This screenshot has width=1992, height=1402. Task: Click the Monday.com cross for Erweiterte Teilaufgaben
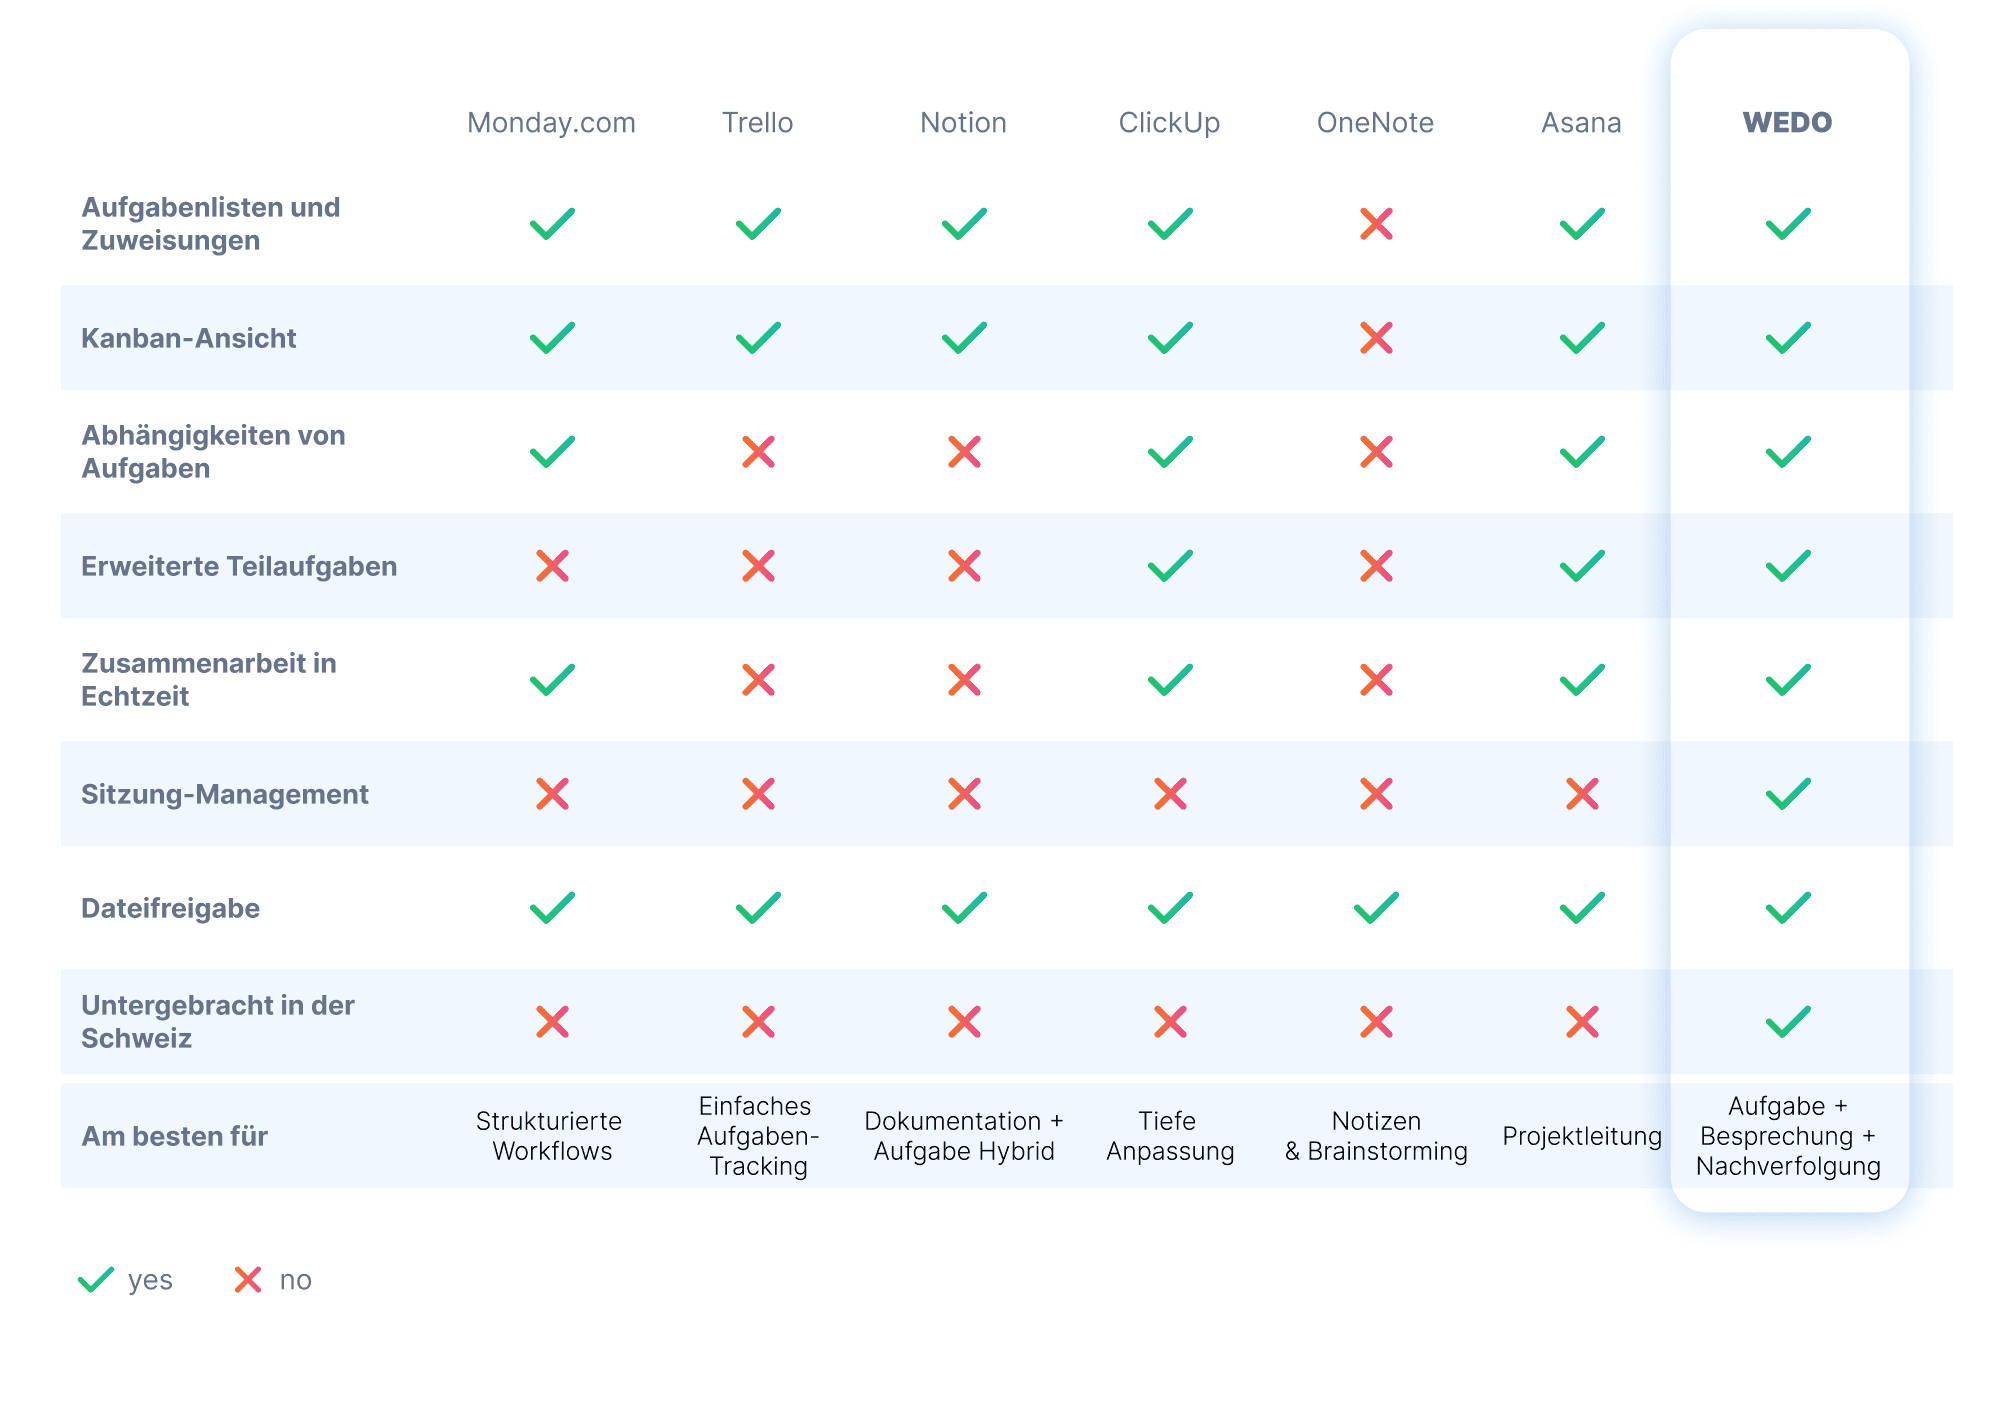tap(552, 566)
